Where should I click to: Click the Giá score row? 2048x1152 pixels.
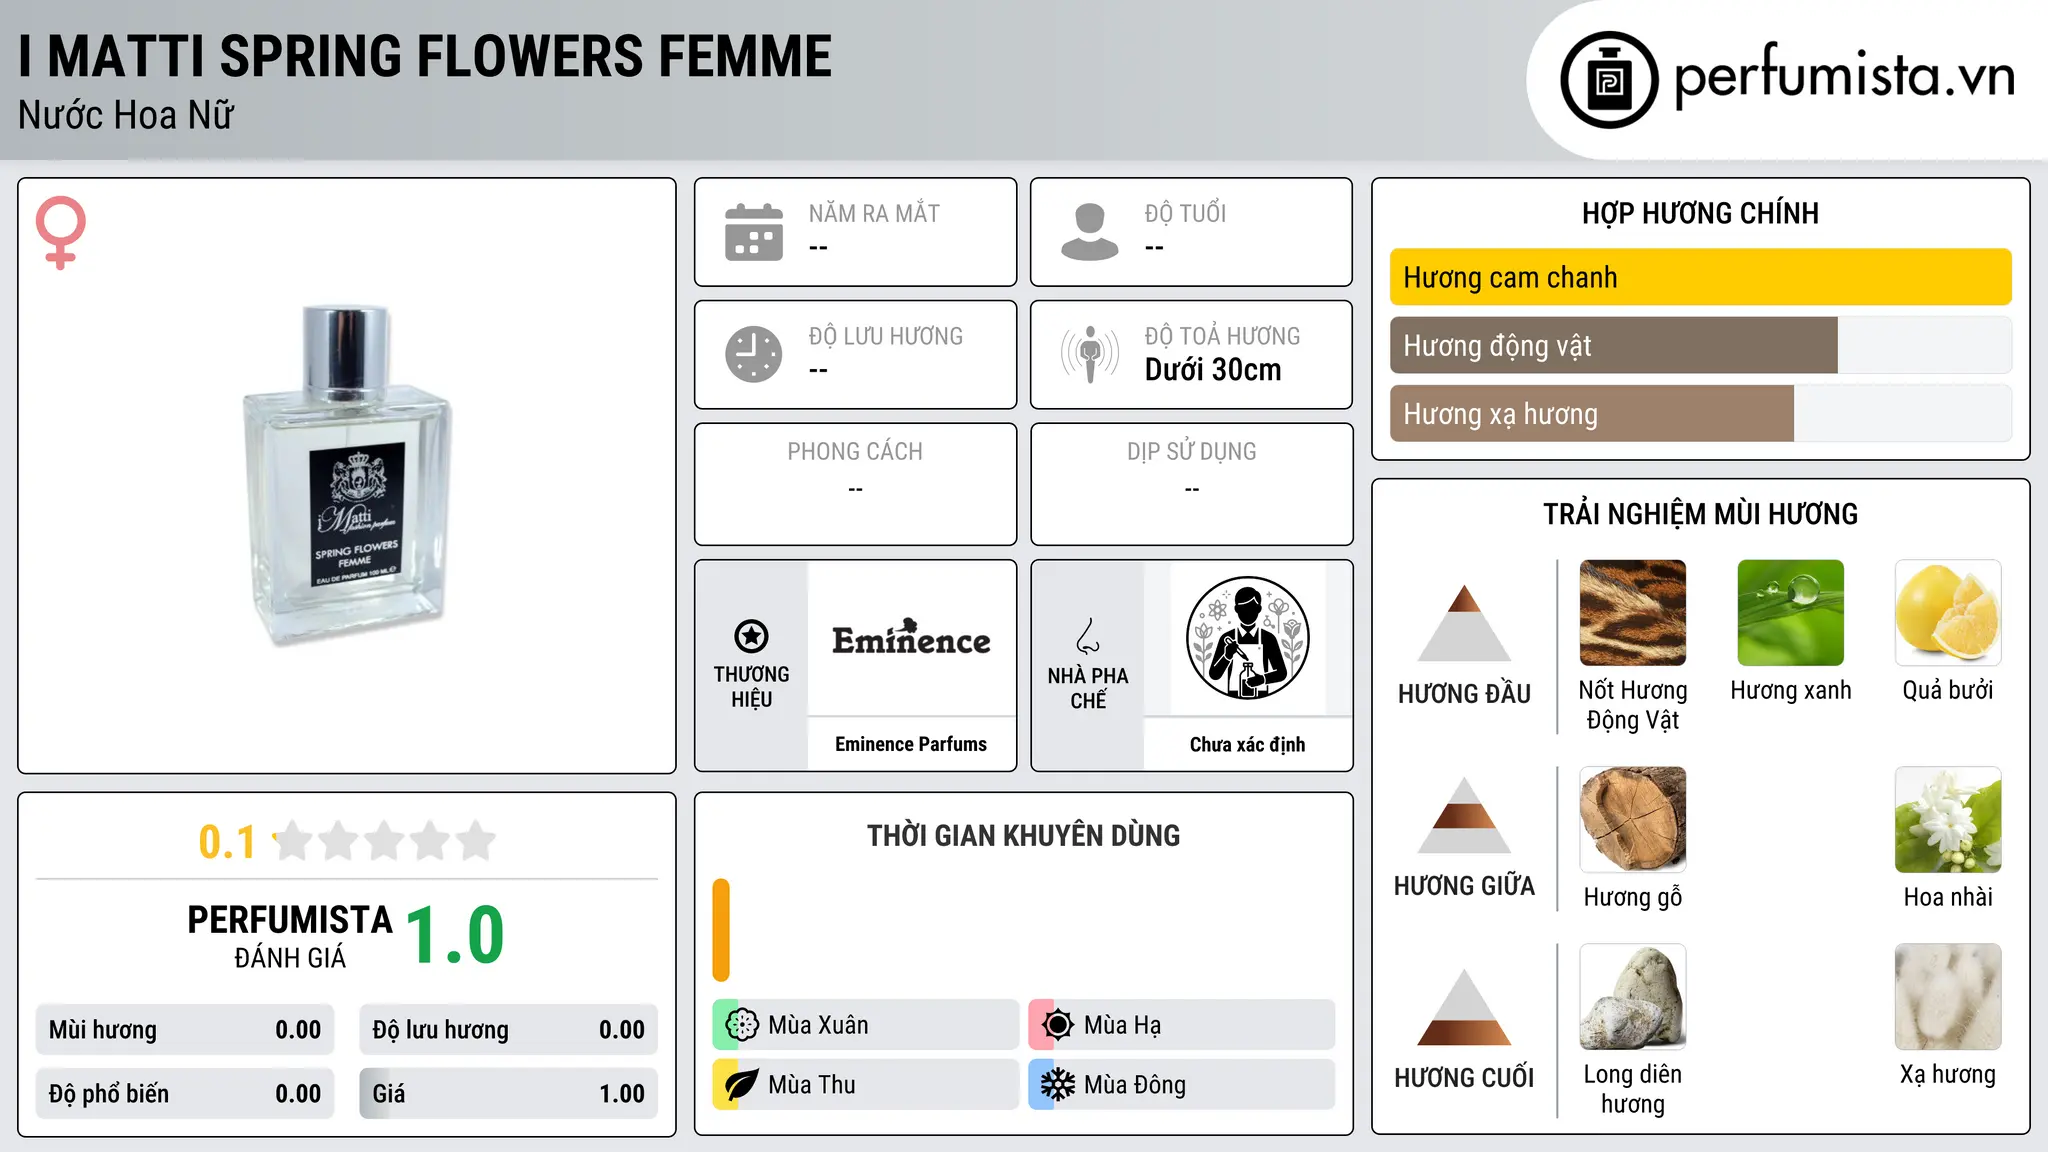point(508,1094)
